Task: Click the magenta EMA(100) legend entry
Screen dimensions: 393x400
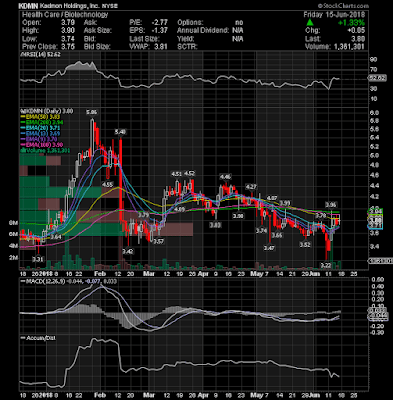Action: tap(41, 145)
